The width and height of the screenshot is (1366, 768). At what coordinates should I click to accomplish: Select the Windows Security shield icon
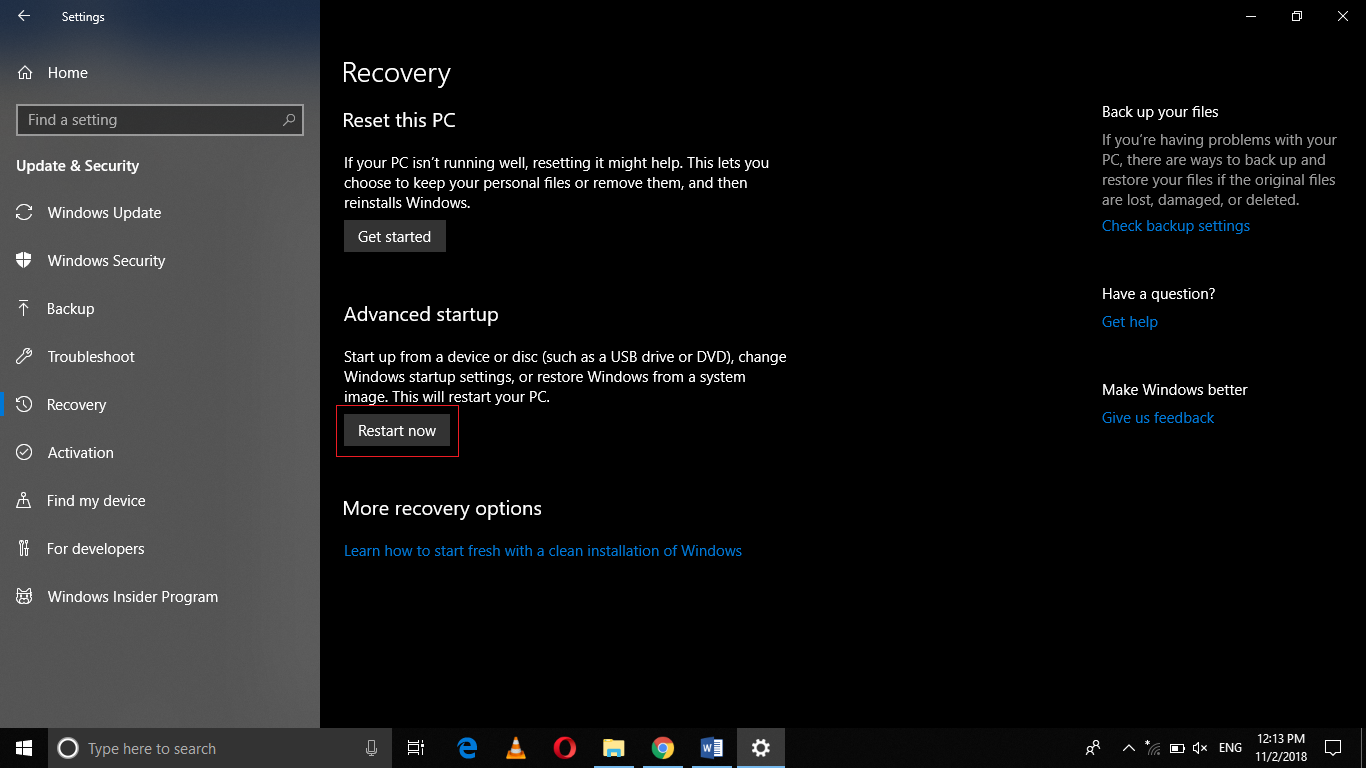pyautogui.click(x=24, y=260)
